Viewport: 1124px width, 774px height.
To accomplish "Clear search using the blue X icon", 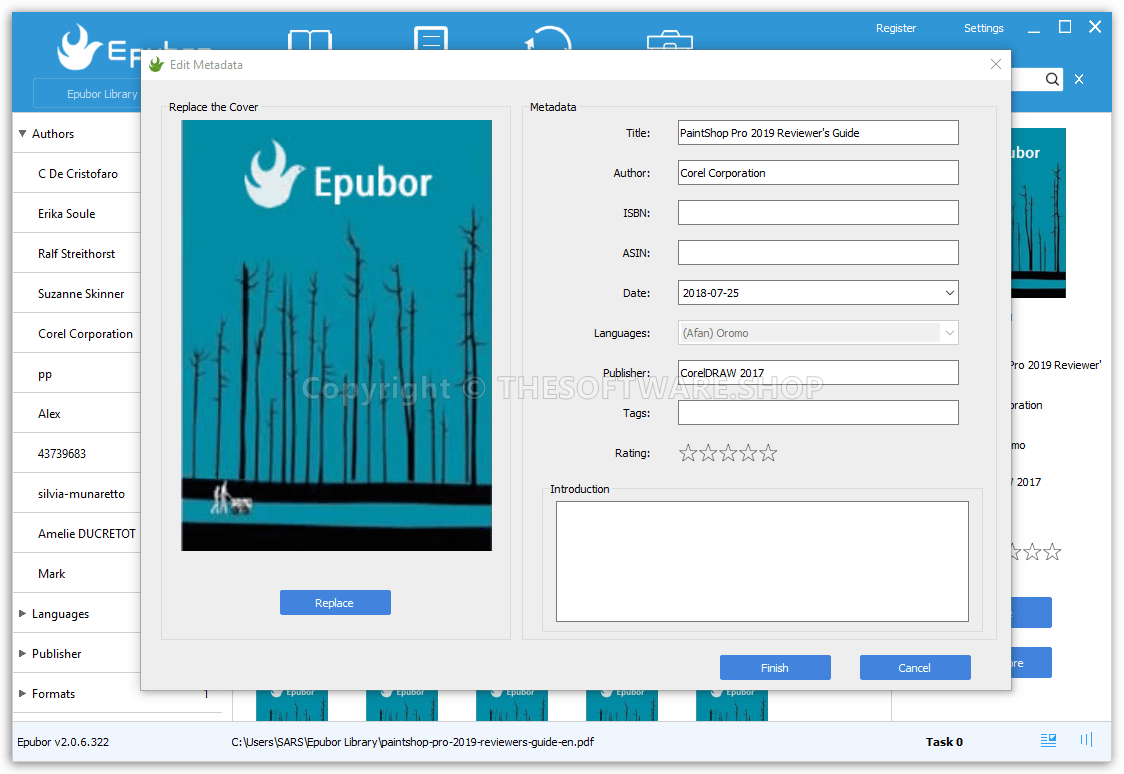I will (x=1078, y=78).
